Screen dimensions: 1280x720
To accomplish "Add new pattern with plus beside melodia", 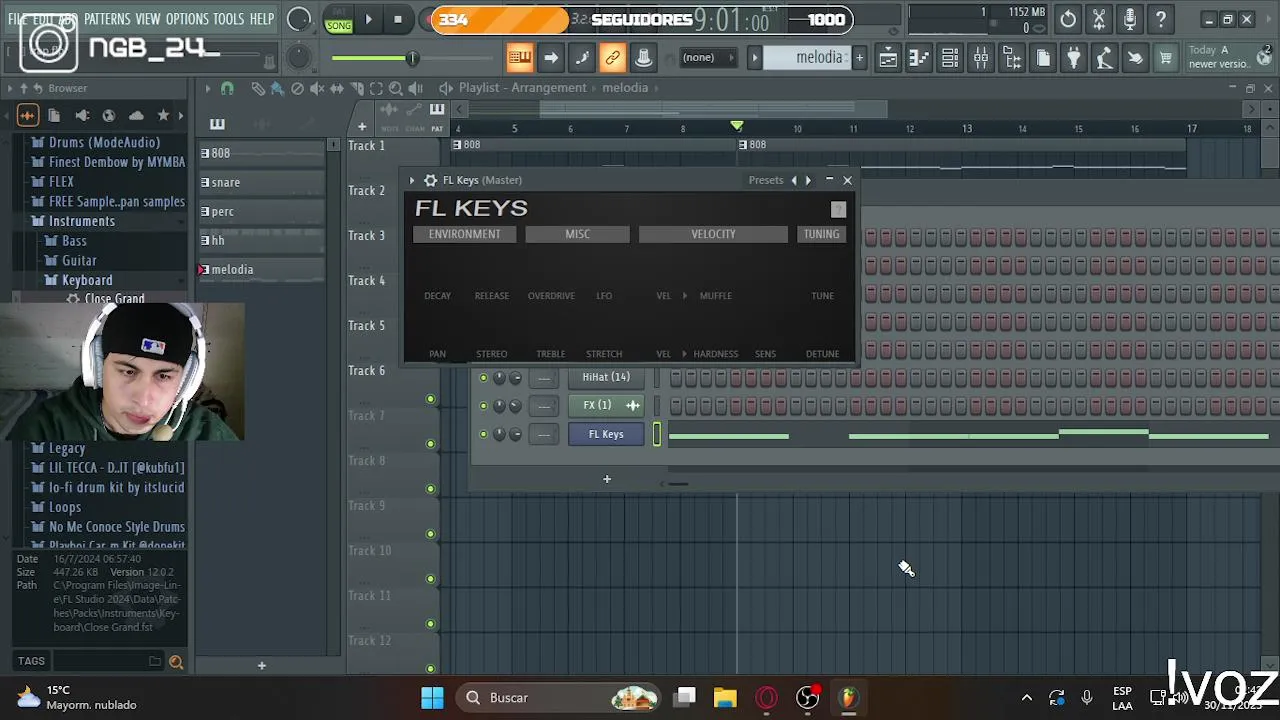I will tap(859, 58).
